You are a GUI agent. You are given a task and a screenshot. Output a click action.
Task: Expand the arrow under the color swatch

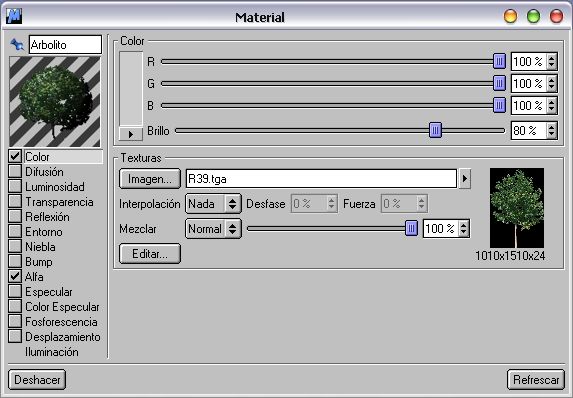tap(131, 134)
